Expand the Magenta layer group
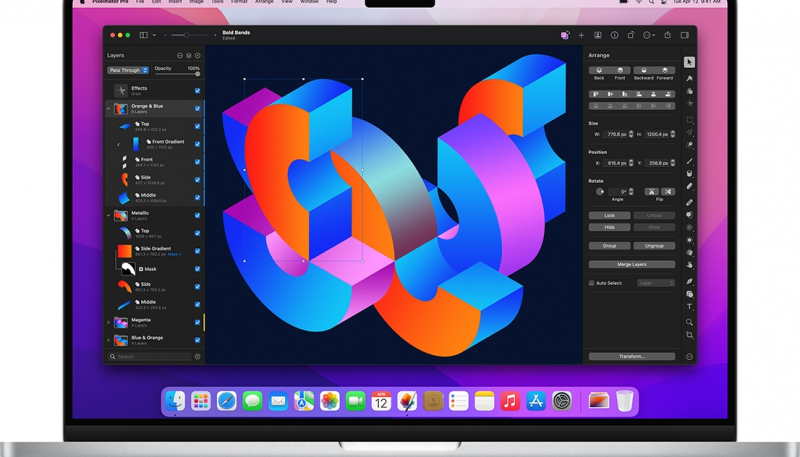 tap(109, 322)
